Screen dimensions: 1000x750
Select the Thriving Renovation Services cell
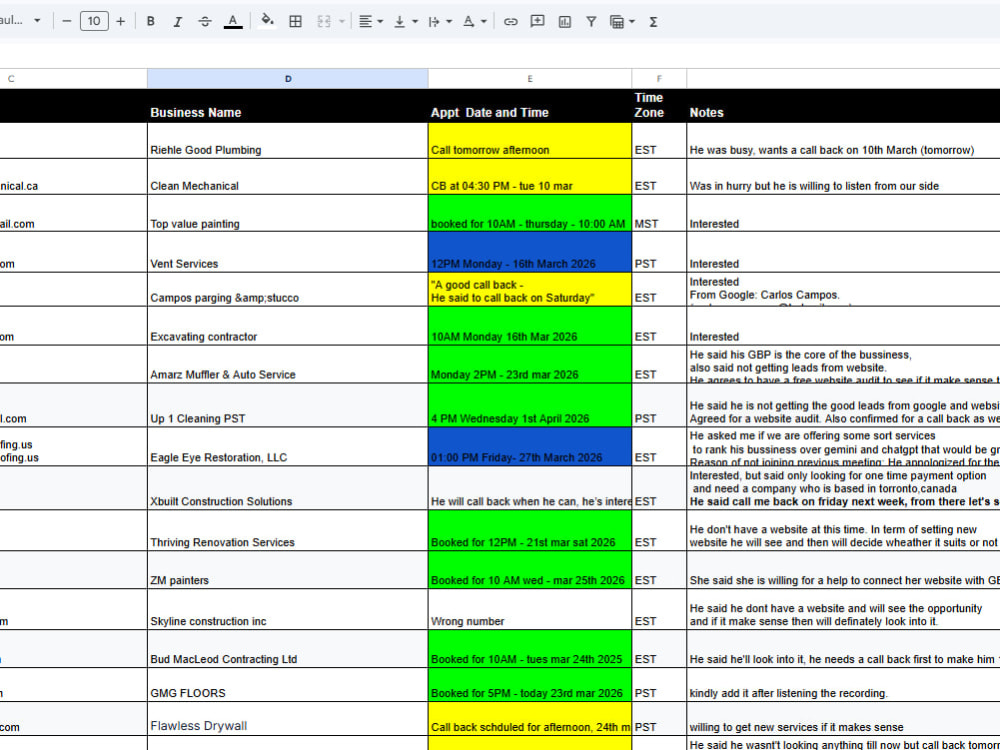[288, 530]
